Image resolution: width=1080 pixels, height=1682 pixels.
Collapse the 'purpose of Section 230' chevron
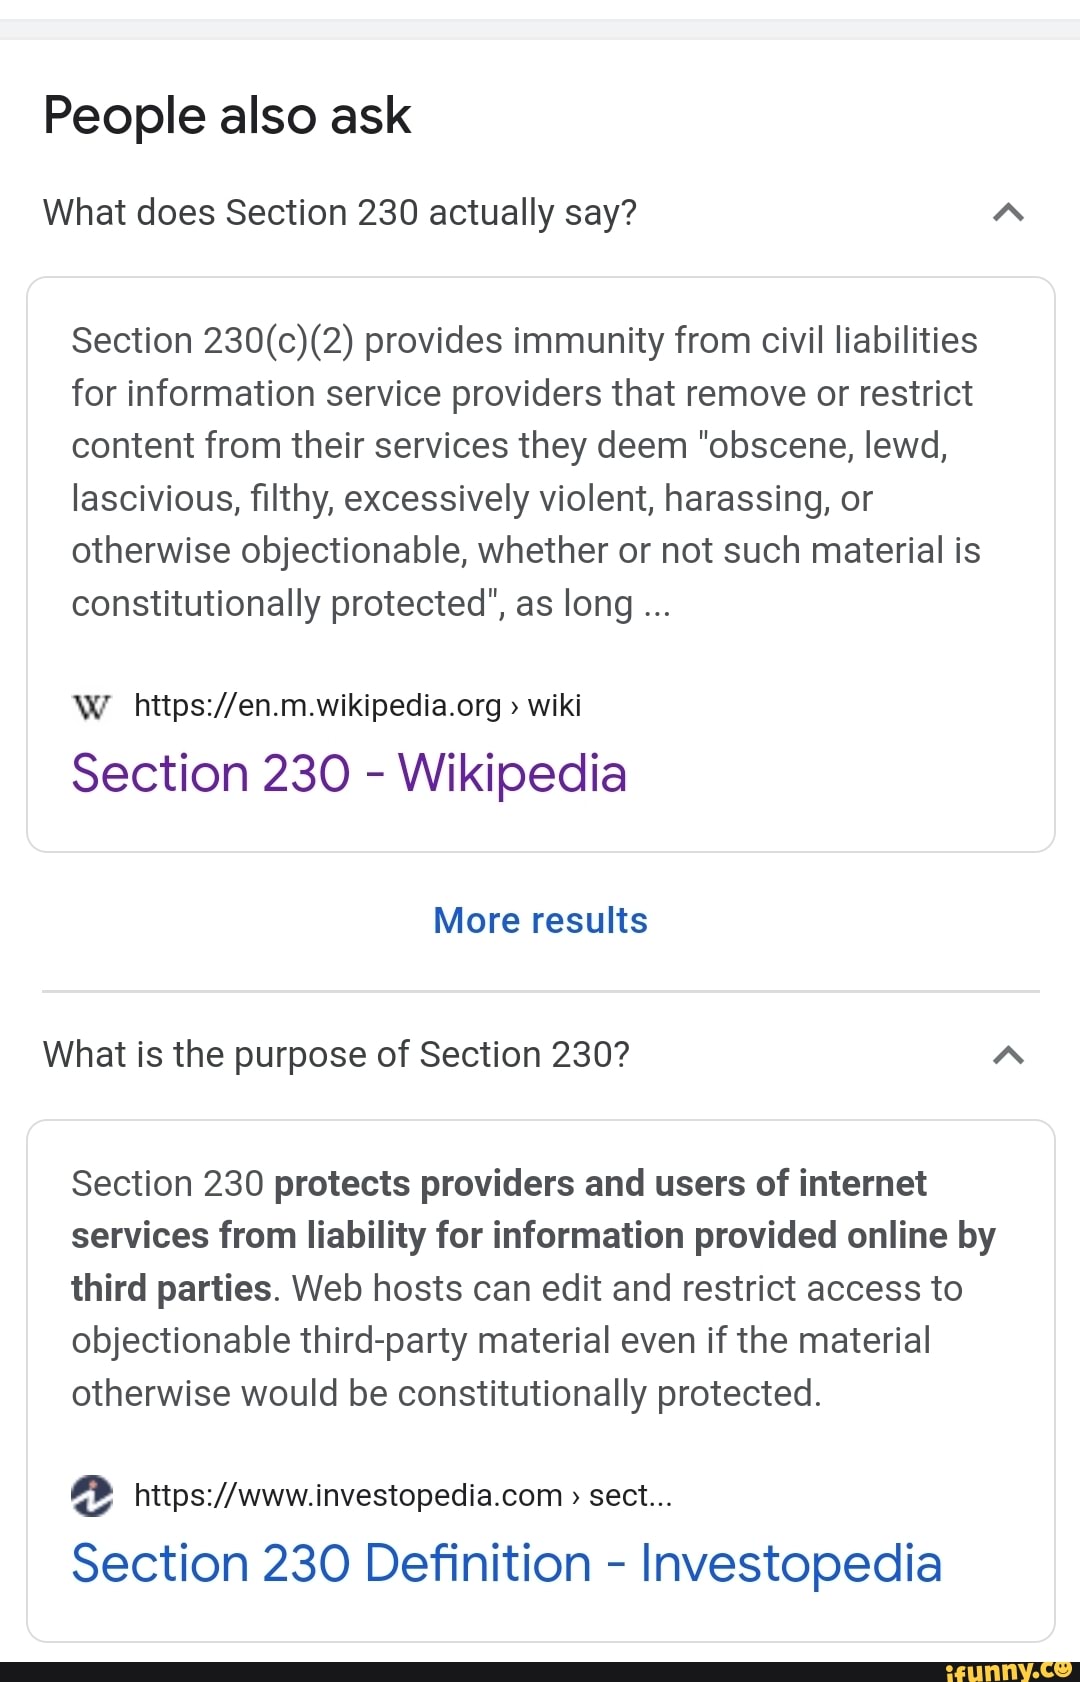(x=1008, y=1054)
